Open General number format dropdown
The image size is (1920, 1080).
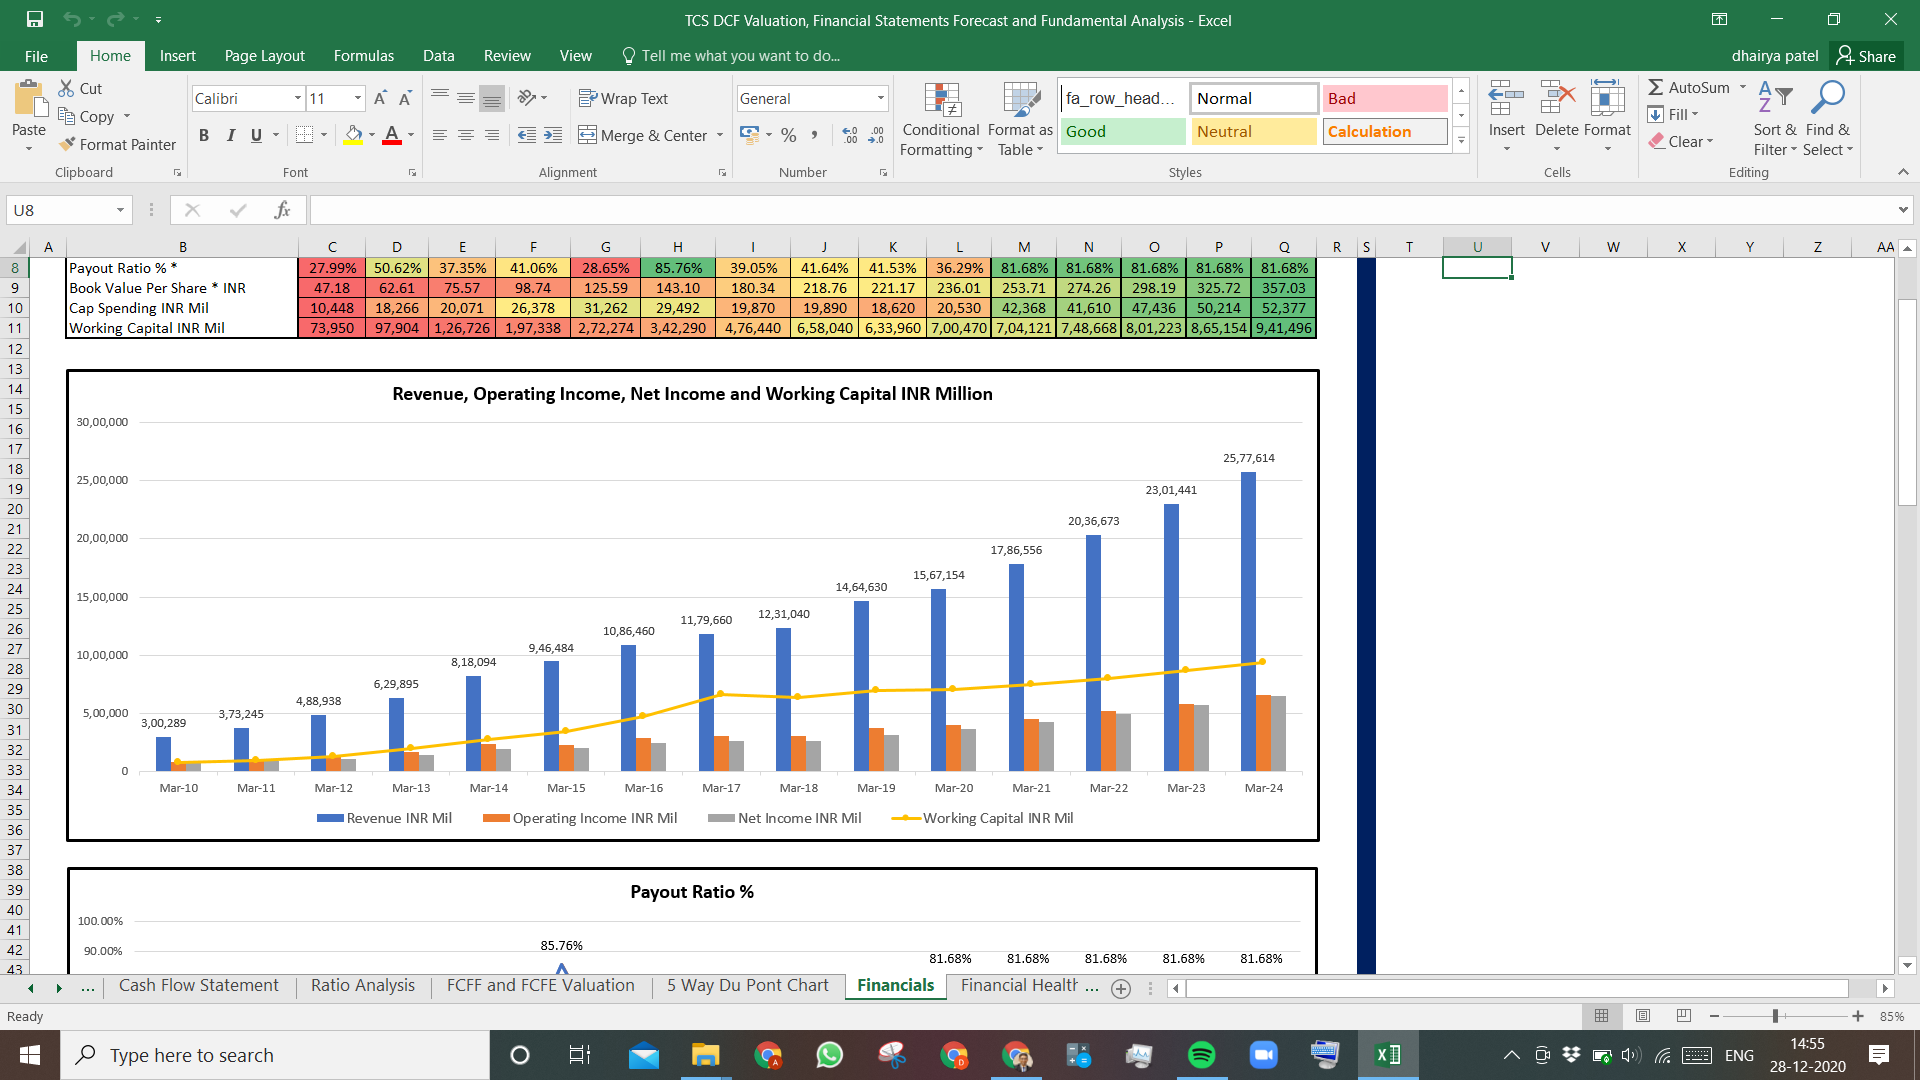pos(880,98)
